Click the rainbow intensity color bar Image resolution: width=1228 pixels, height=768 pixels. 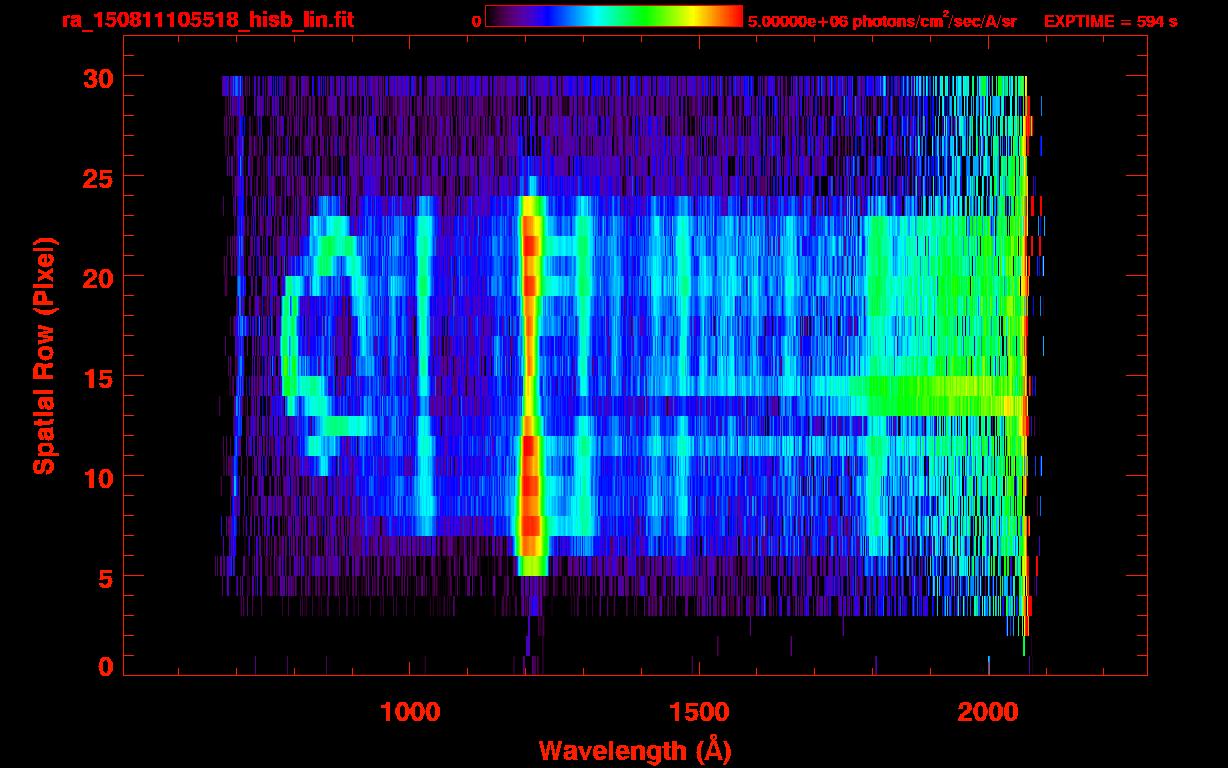[x=614, y=16]
